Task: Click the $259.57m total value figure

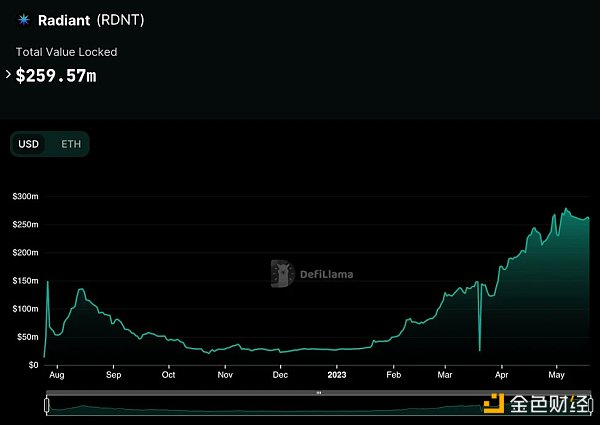Action: tap(56, 75)
